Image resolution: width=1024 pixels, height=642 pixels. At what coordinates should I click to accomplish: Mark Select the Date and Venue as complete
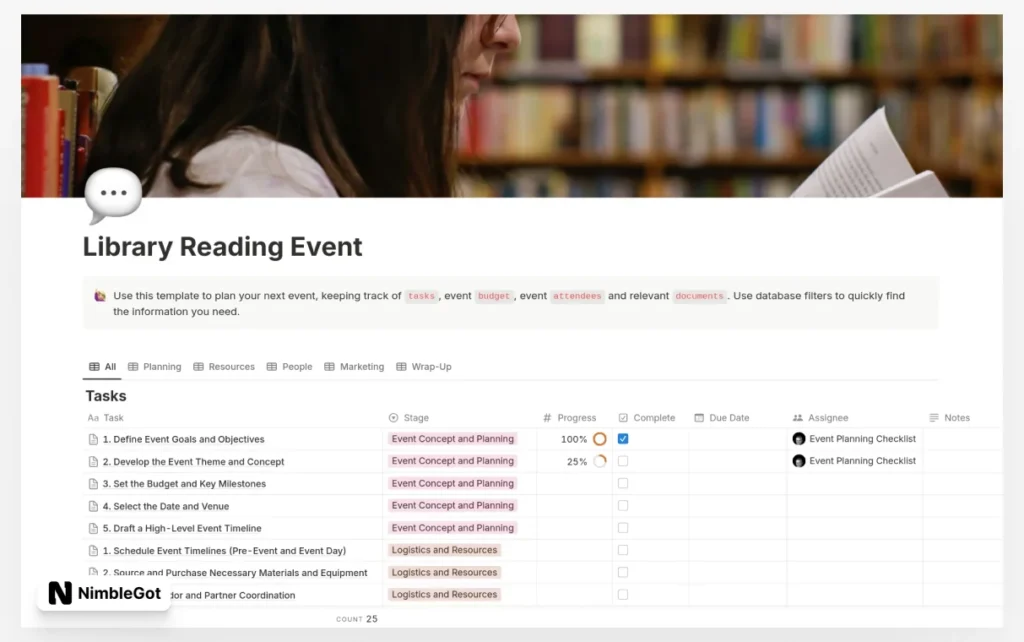[623, 505]
